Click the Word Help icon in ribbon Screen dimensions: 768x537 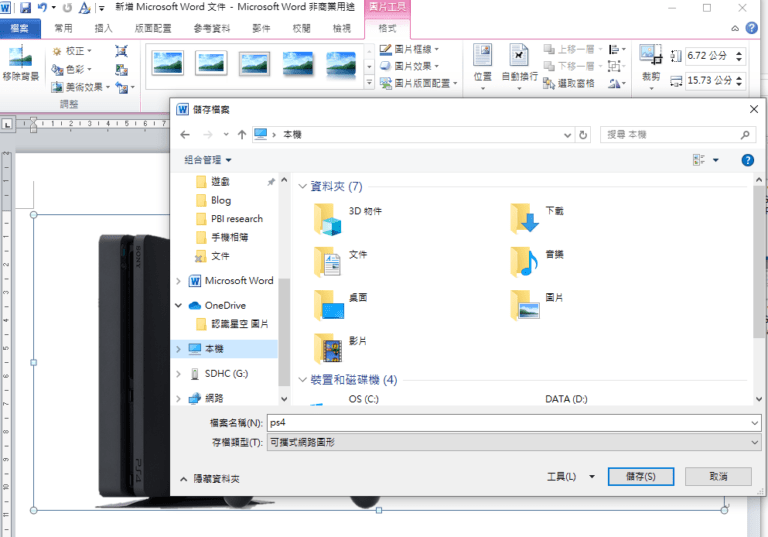[x=751, y=28]
